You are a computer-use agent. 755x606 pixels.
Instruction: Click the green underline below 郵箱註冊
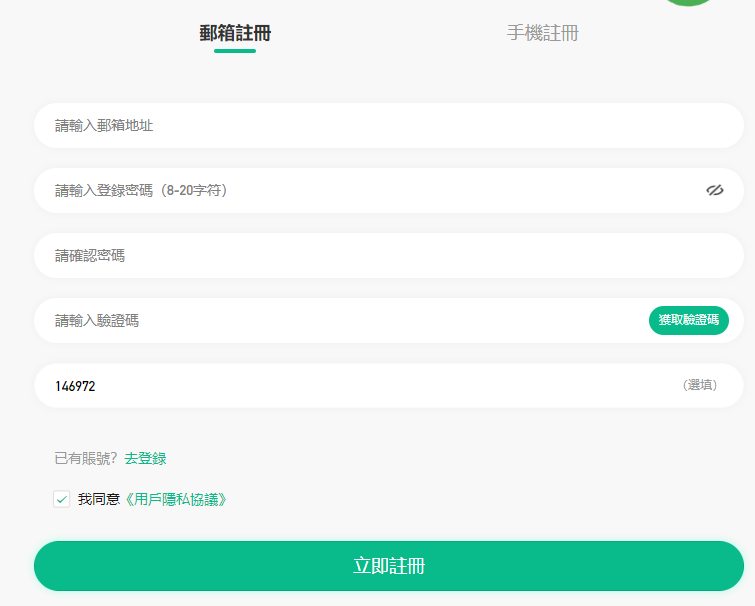235,51
